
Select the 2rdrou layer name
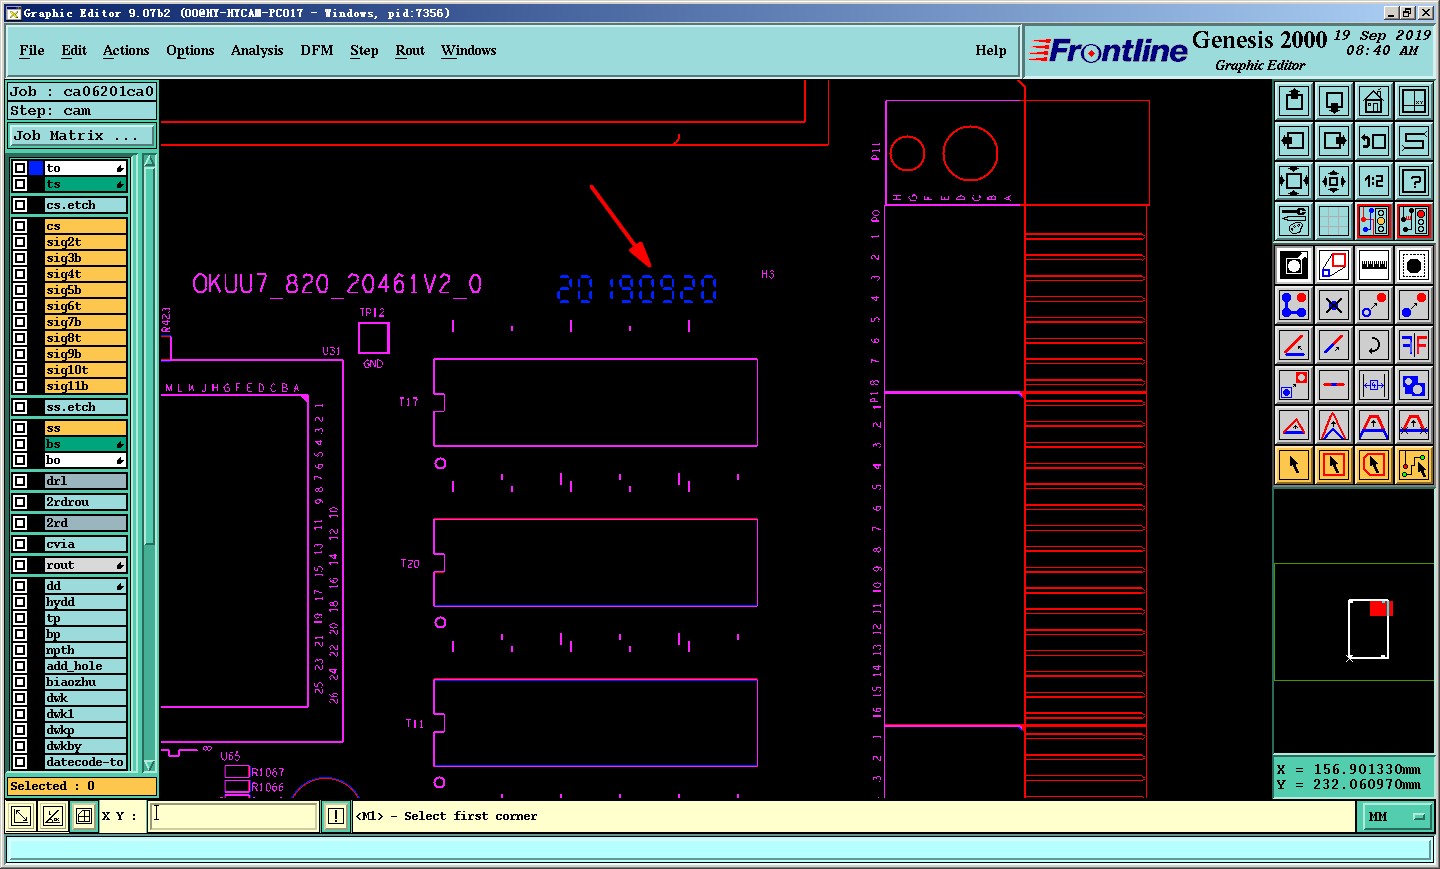86,502
